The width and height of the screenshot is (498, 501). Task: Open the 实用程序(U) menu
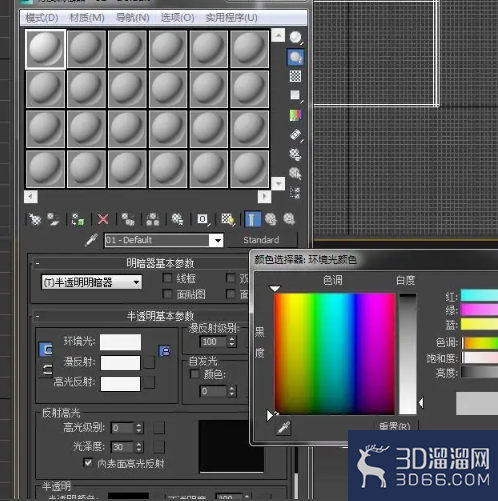[x=231, y=18]
